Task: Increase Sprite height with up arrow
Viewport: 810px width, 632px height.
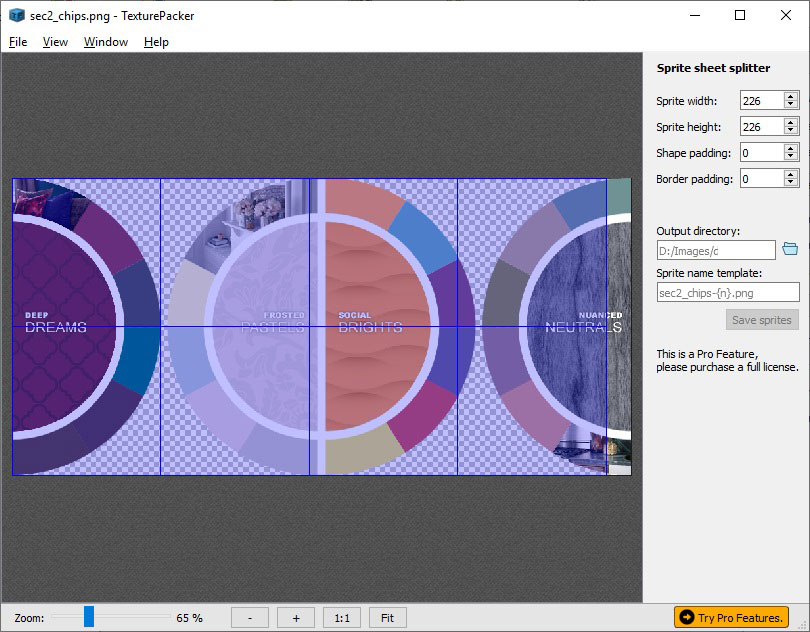Action: pos(791,122)
